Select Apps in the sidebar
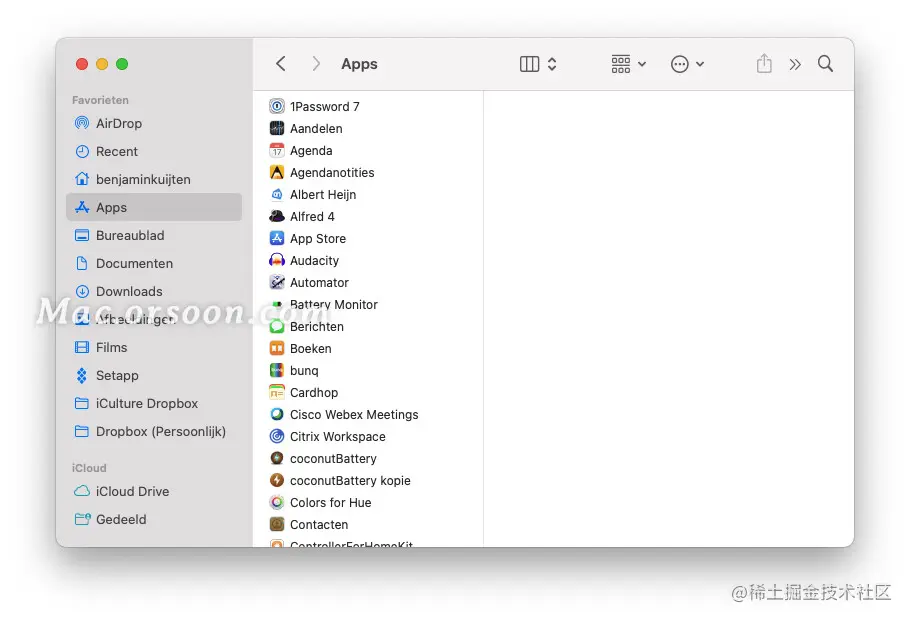The height and width of the screenshot is (621, 910). click(x=154, y=207)
